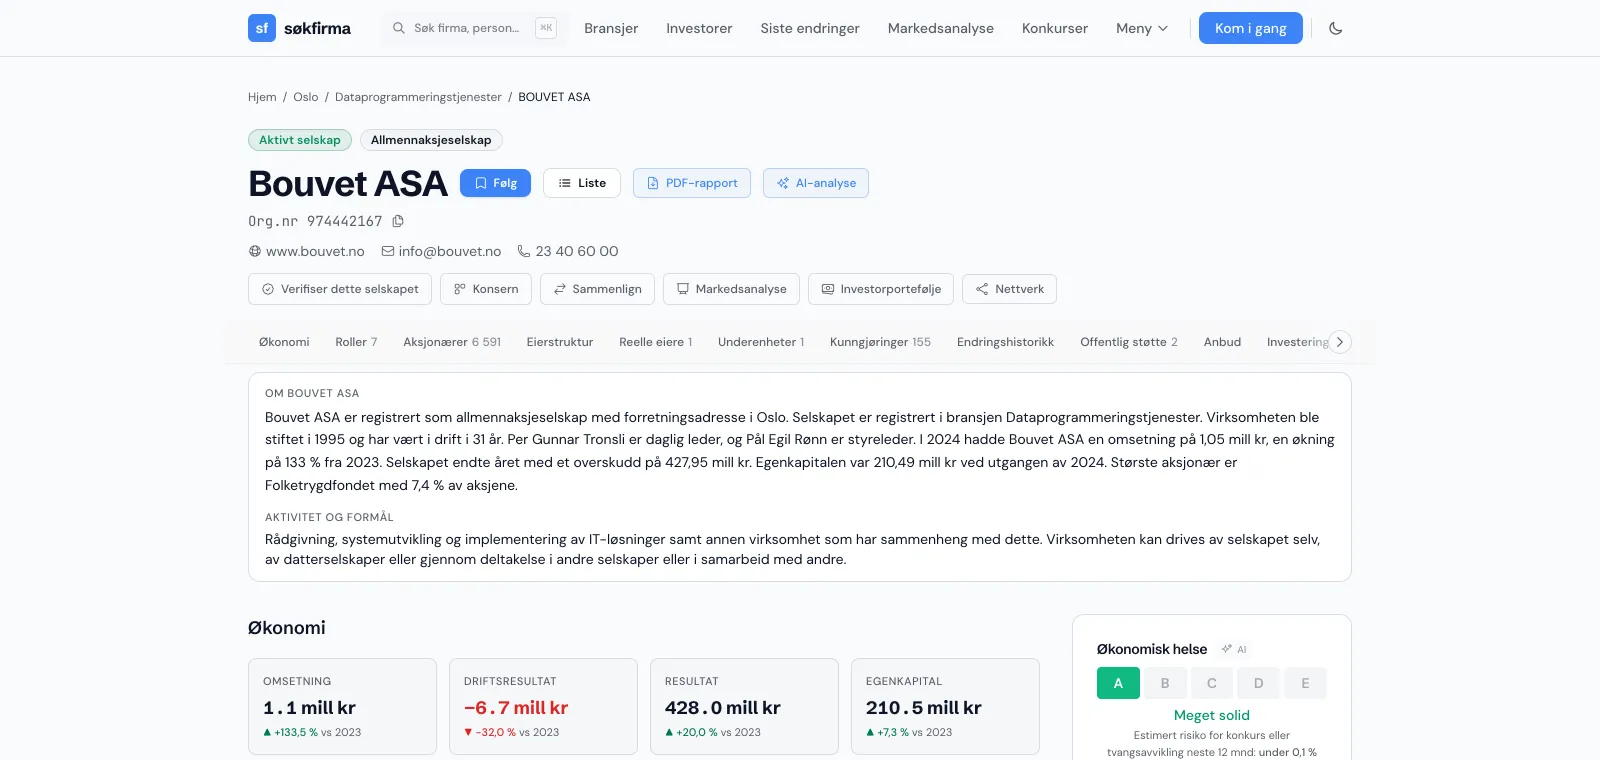The image size is (1600, 760).
Task: Switch to the Økonomi tab
Action: pos(284,342)
